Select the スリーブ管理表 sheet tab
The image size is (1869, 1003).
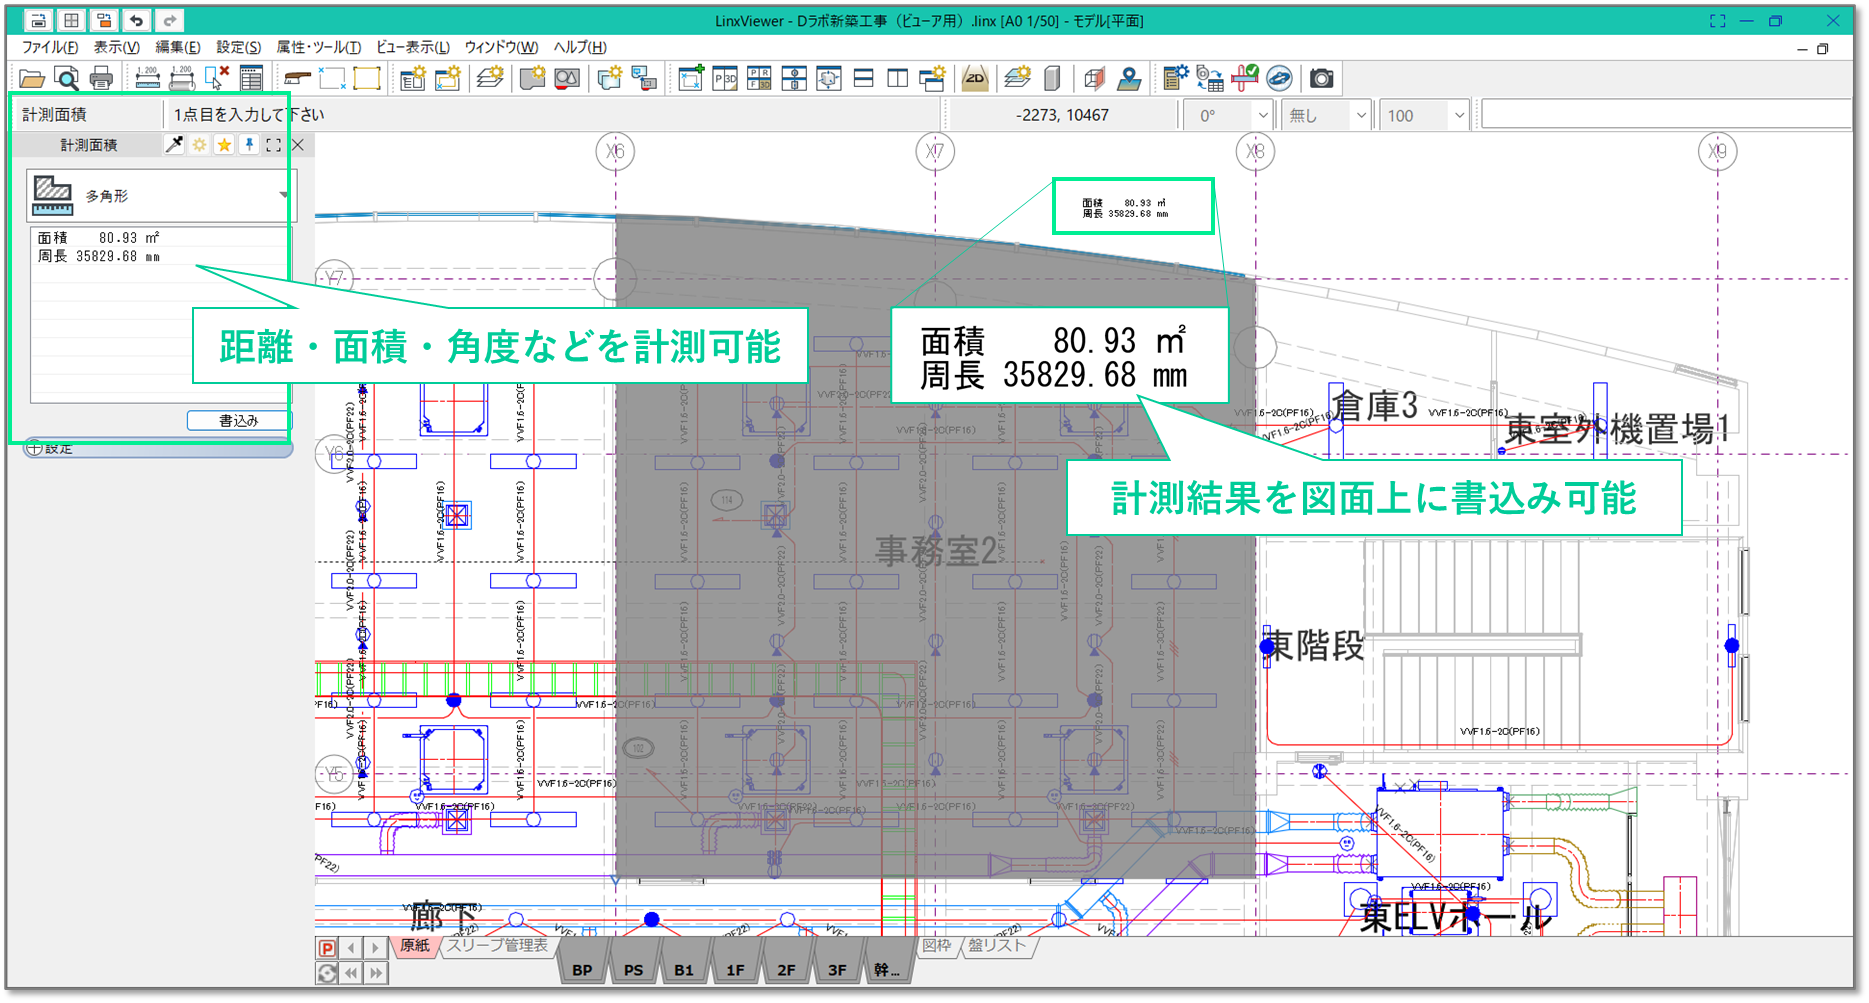click(497, 945)
